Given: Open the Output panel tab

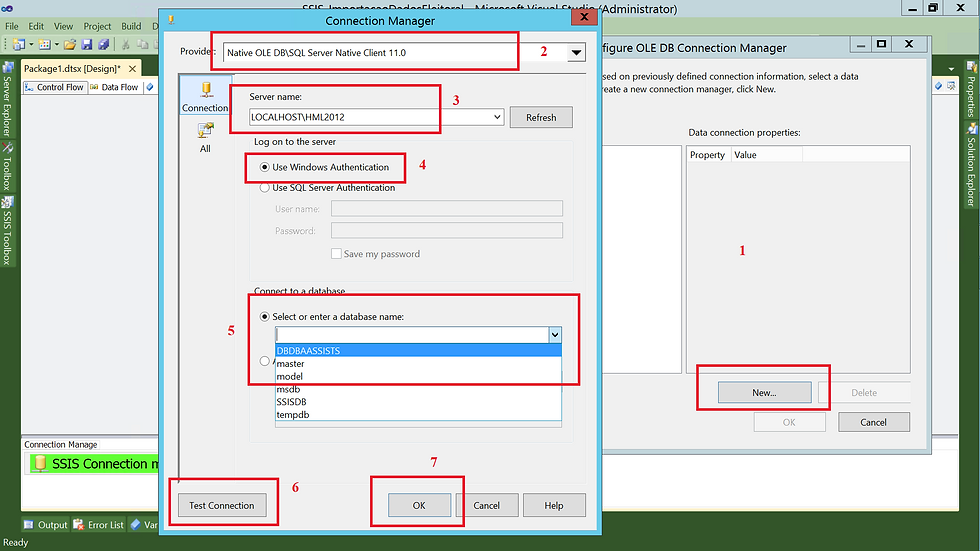Looking at the screenshot, I should 46,525.
